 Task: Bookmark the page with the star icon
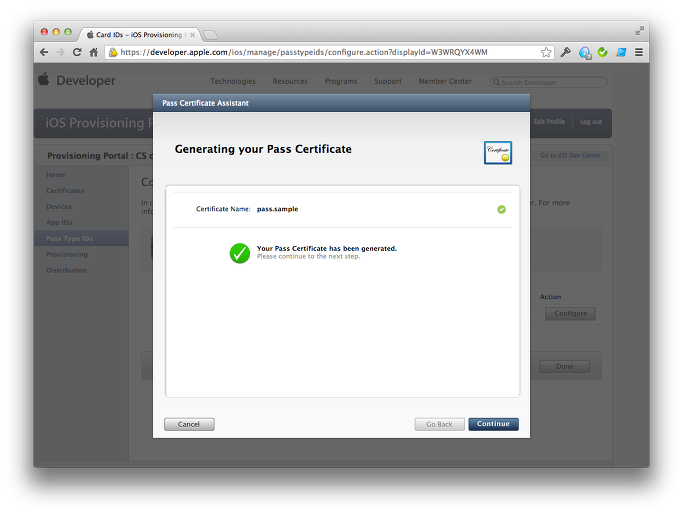(546, 52)
